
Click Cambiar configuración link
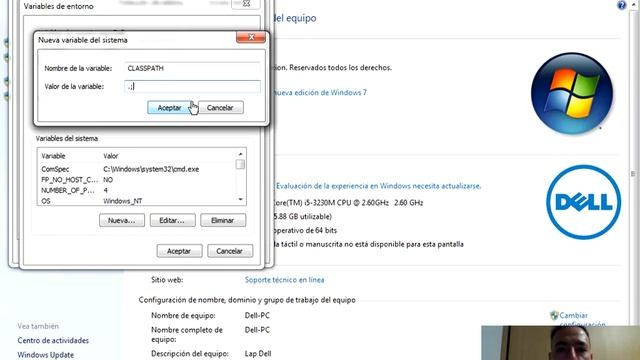point(582,320)
